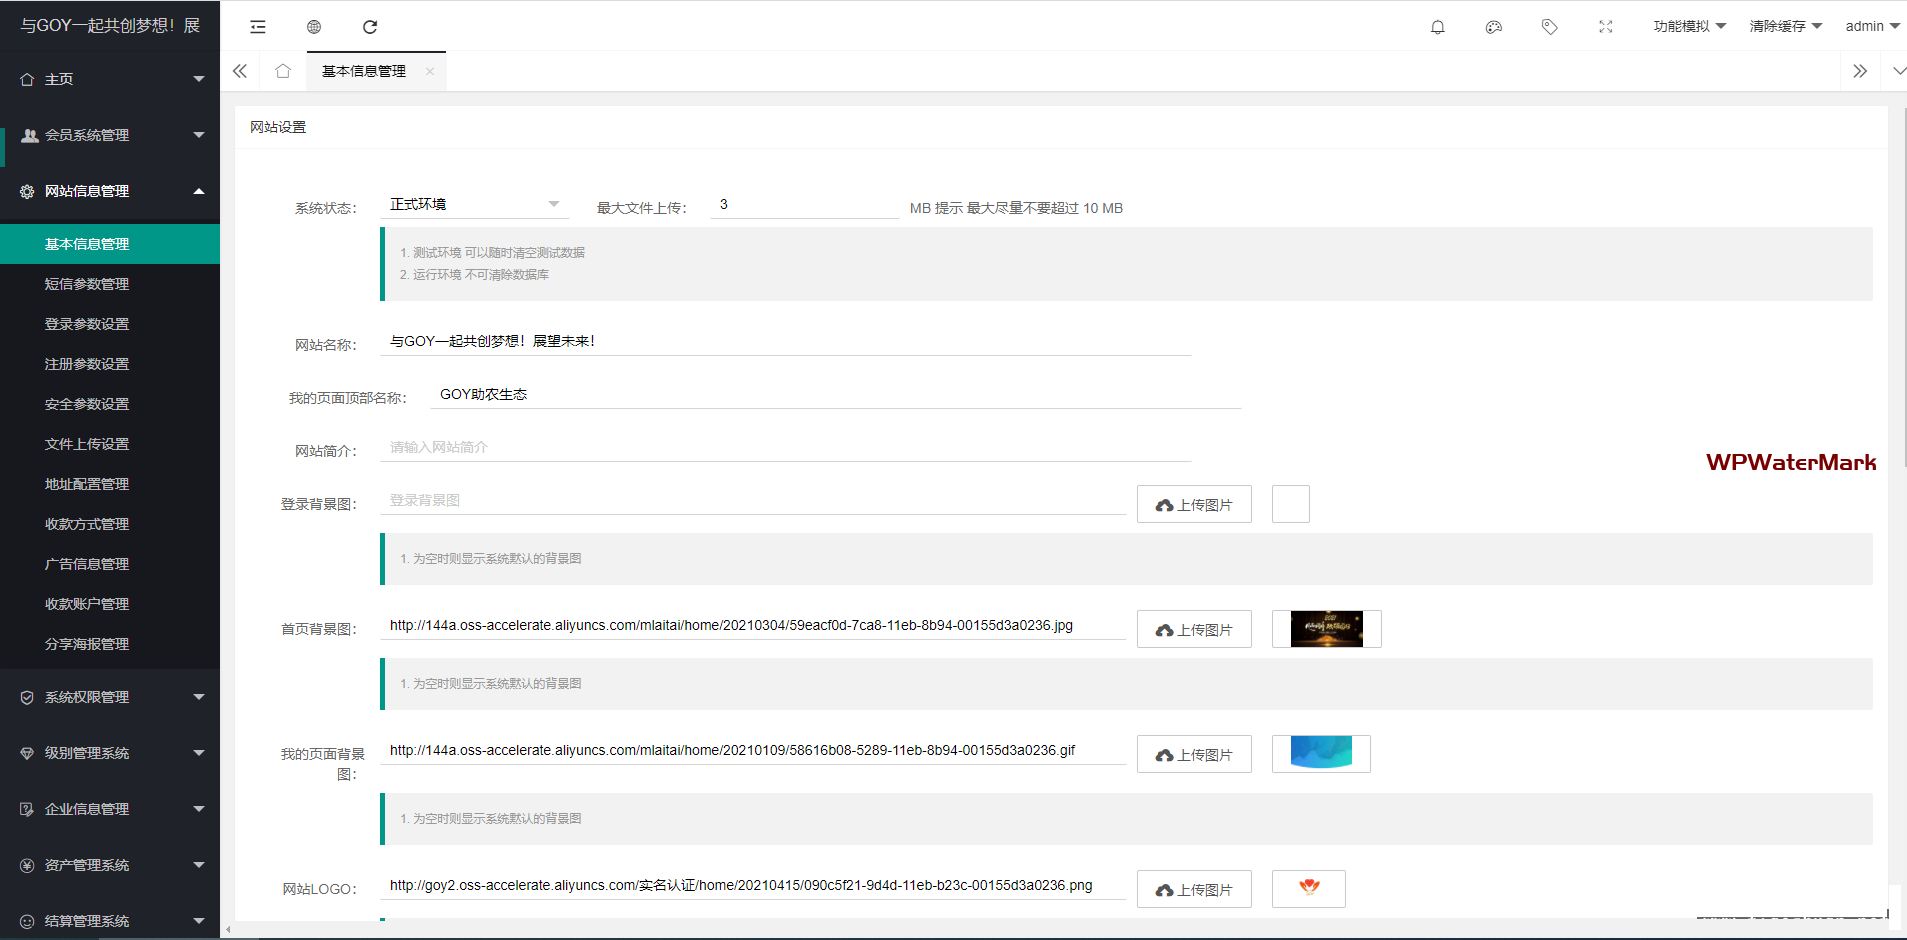This screenshot has width=1907, height=940.
Task: Click 上传图片 button for 网站LOGO
Action: point(1194,889)
